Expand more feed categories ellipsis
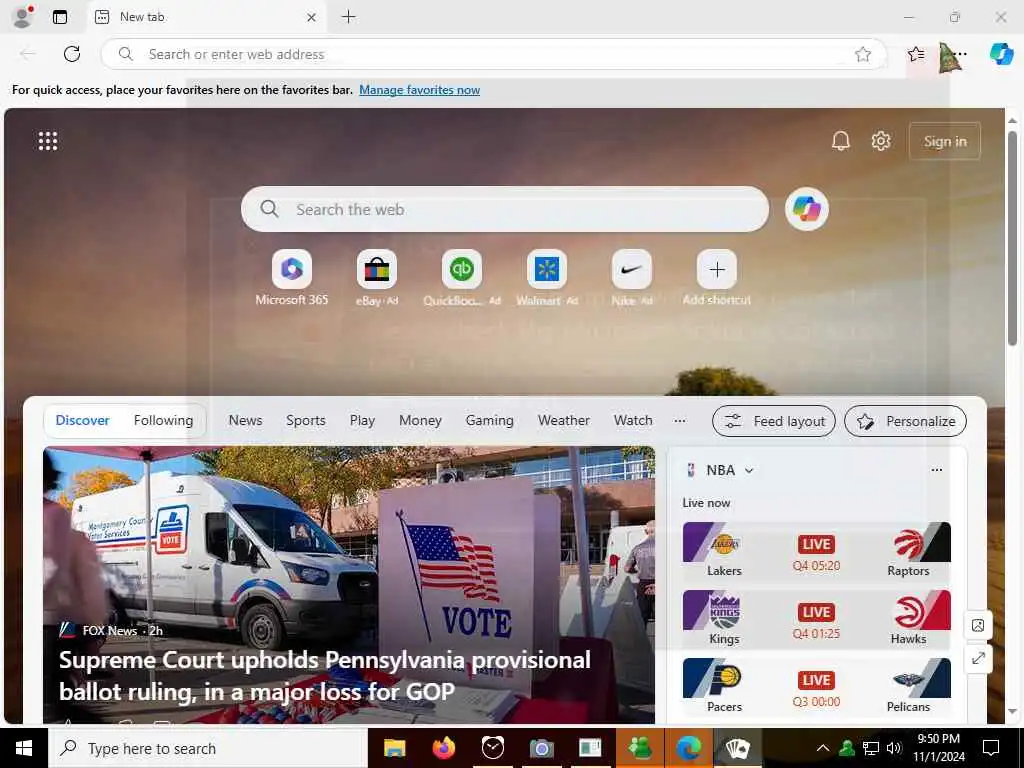This screenshot has width=1024, height=768. [x=680, y=421]
